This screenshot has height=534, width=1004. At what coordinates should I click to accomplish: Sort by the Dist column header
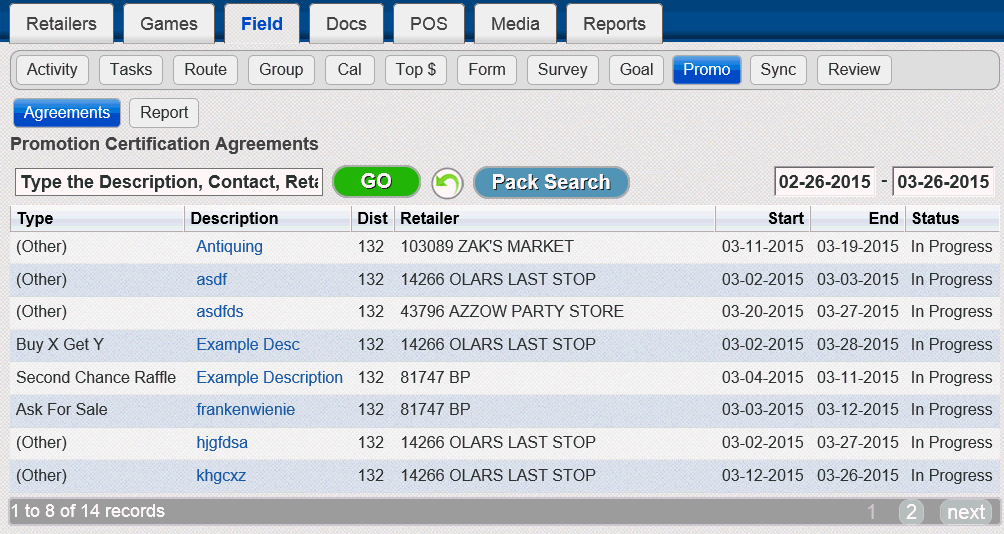point(373,218)
